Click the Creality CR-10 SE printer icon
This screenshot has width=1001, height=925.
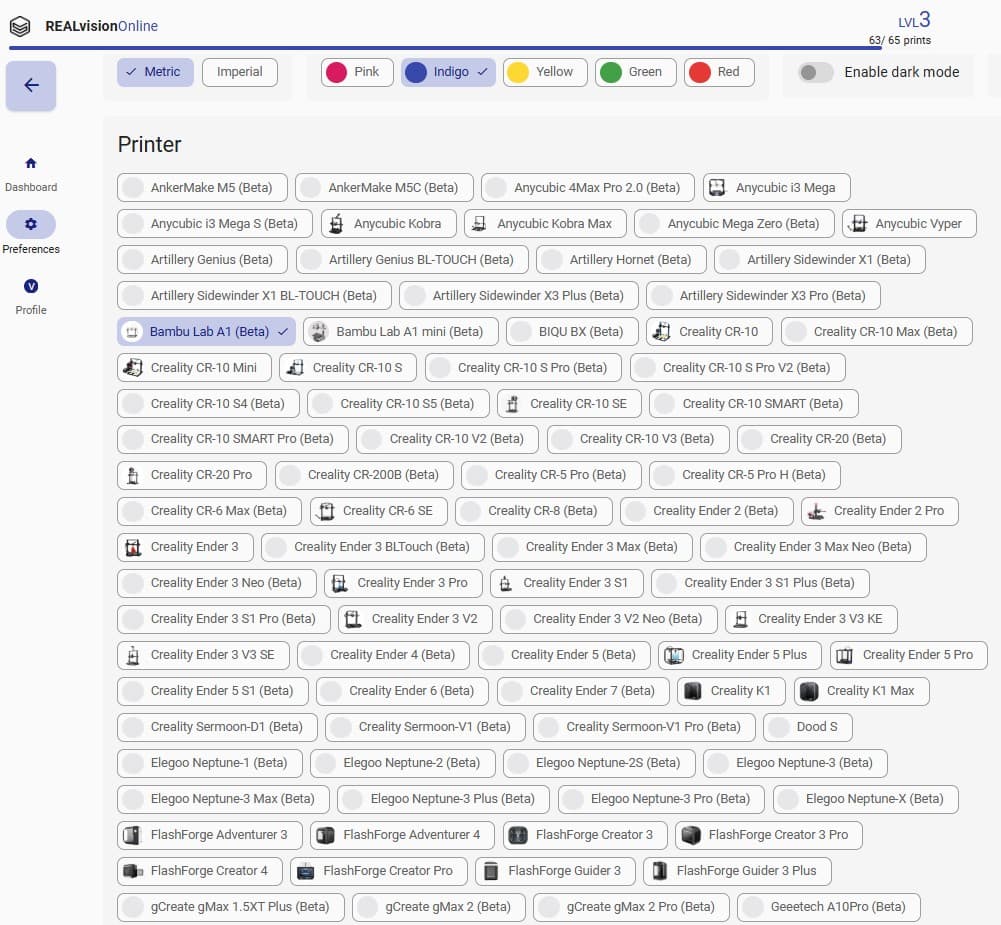coord(512,404)
